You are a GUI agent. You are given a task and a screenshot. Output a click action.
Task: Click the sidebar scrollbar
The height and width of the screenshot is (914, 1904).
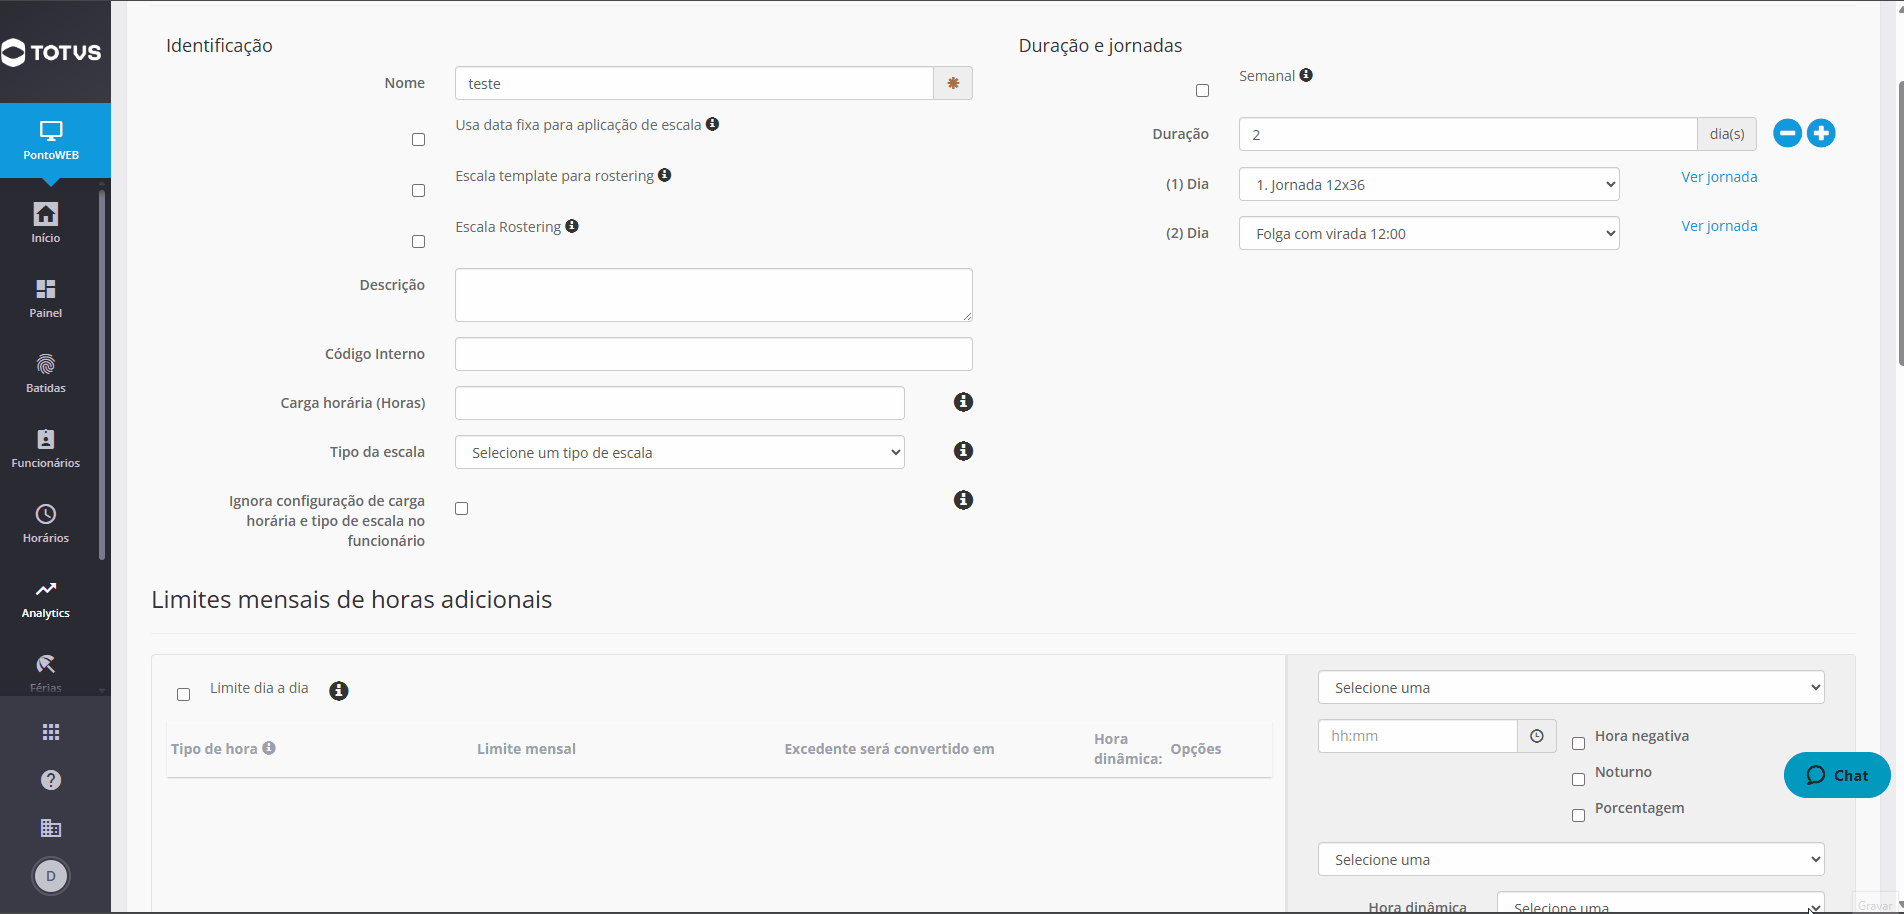pyautogui.click(x=102, y=375)
